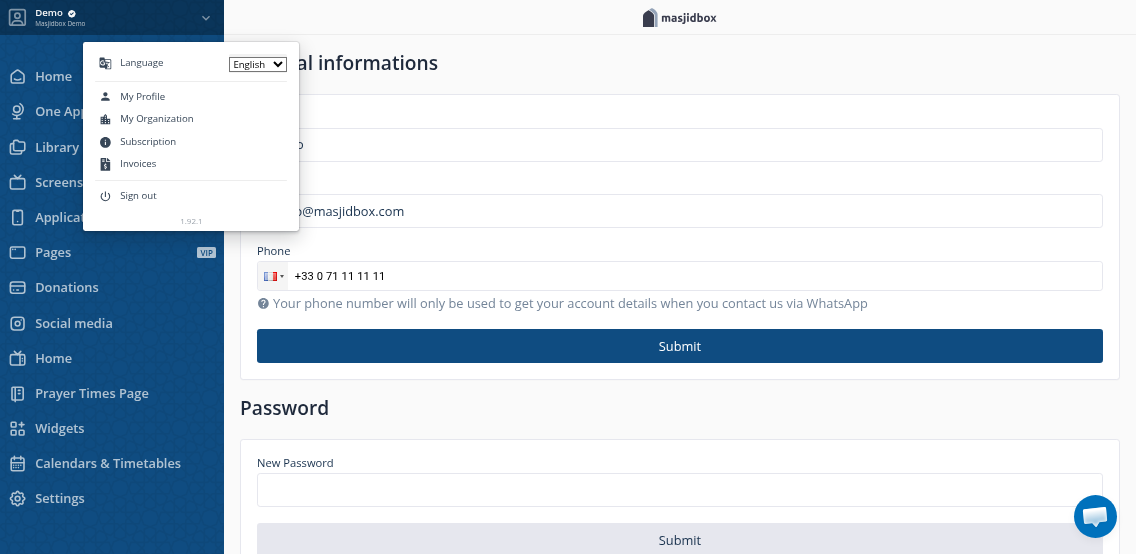Click the Masjidbox Demo subtitle text
Viewport: 1136px width, 554px height.
coord(60,24)
